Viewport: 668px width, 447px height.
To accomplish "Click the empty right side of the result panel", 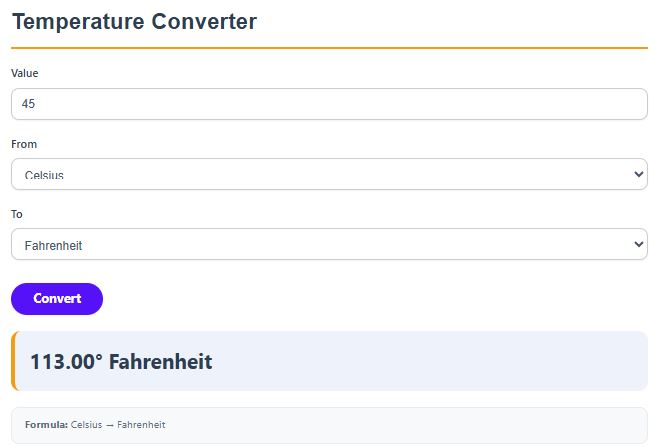I will pyautogui.click(x=500, y=361).
